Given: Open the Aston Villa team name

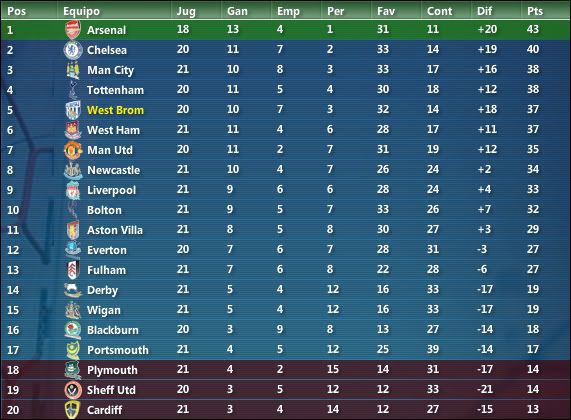Looking at the screenshot, I should [115, 230].
